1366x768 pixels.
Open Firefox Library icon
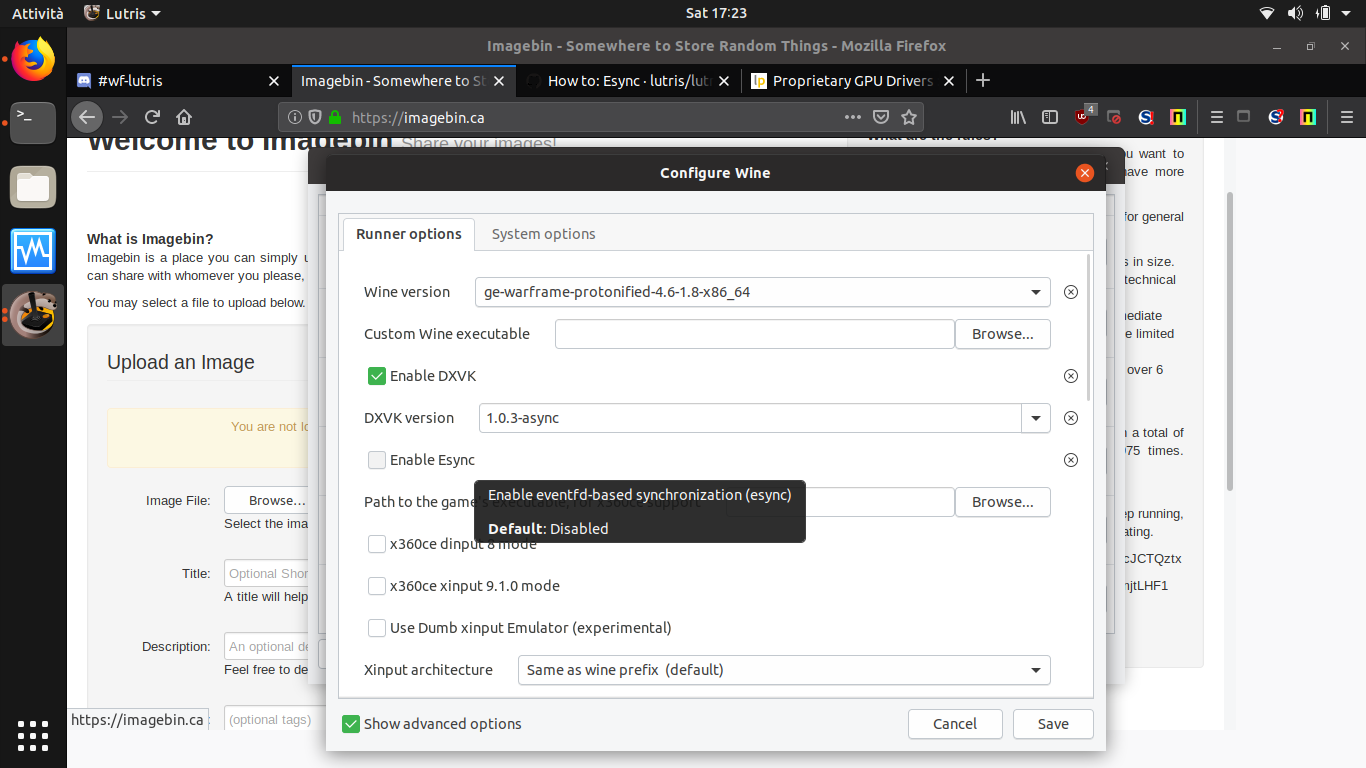pyautogui.click(x=1018, y=117)
